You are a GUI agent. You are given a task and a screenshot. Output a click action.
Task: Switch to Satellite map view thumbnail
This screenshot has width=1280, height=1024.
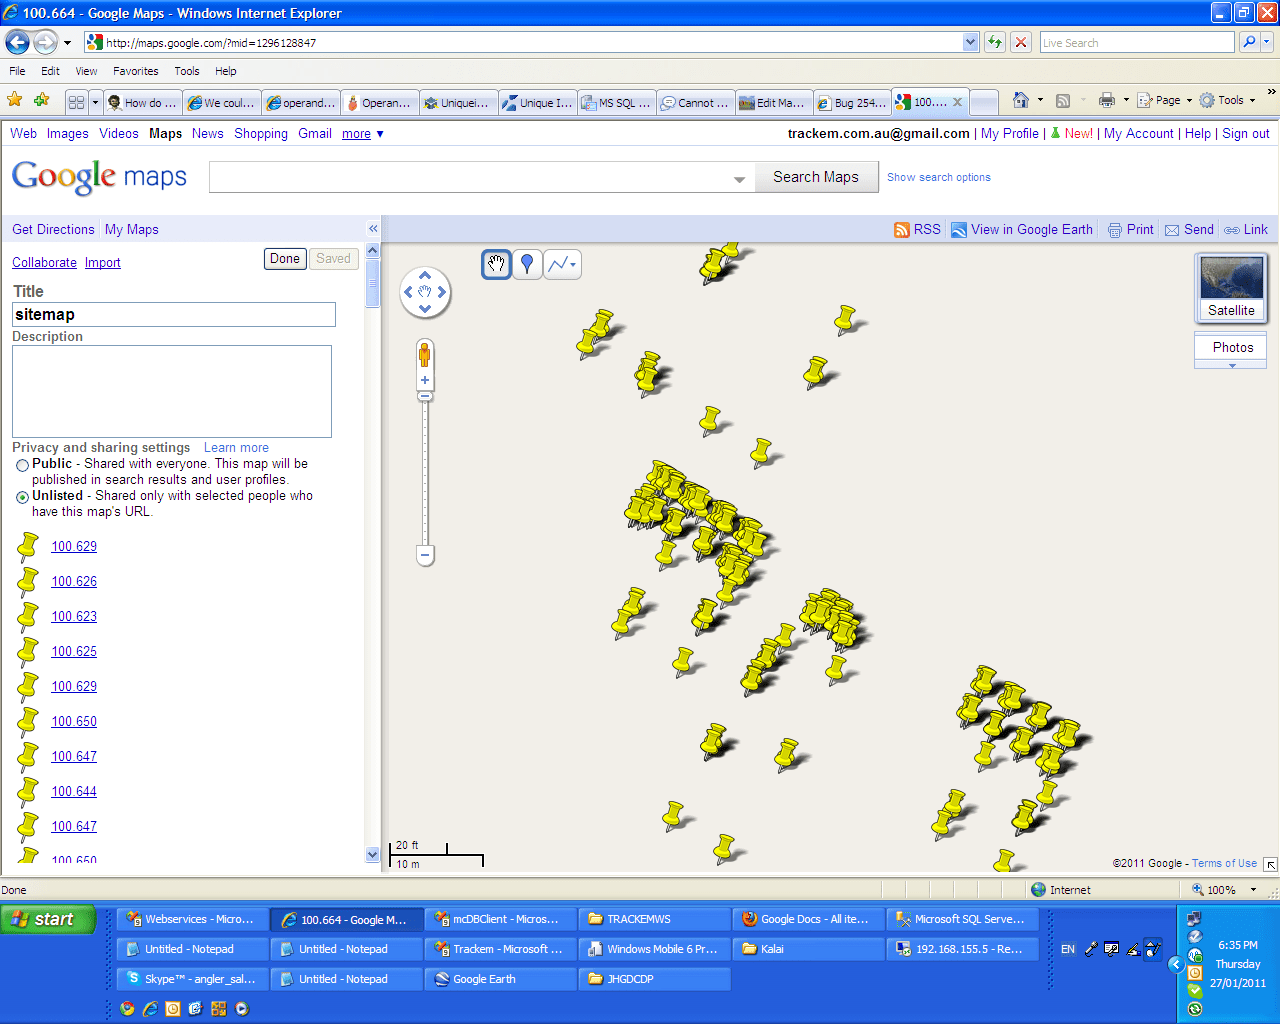pyautogui.click(x=1231, y=288)
